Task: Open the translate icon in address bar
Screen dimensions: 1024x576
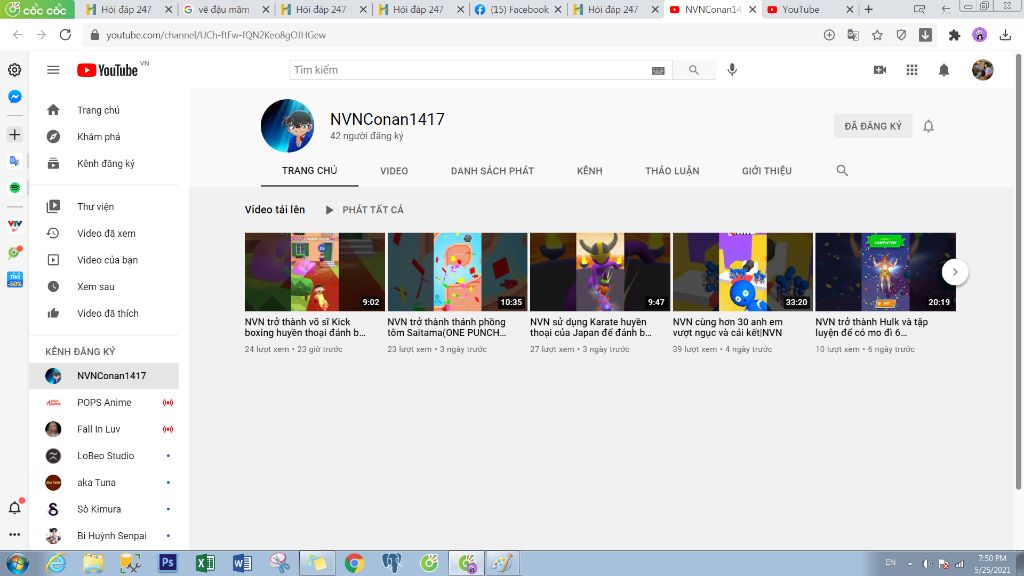Action: pyautogui.click(x=853, y=35)
